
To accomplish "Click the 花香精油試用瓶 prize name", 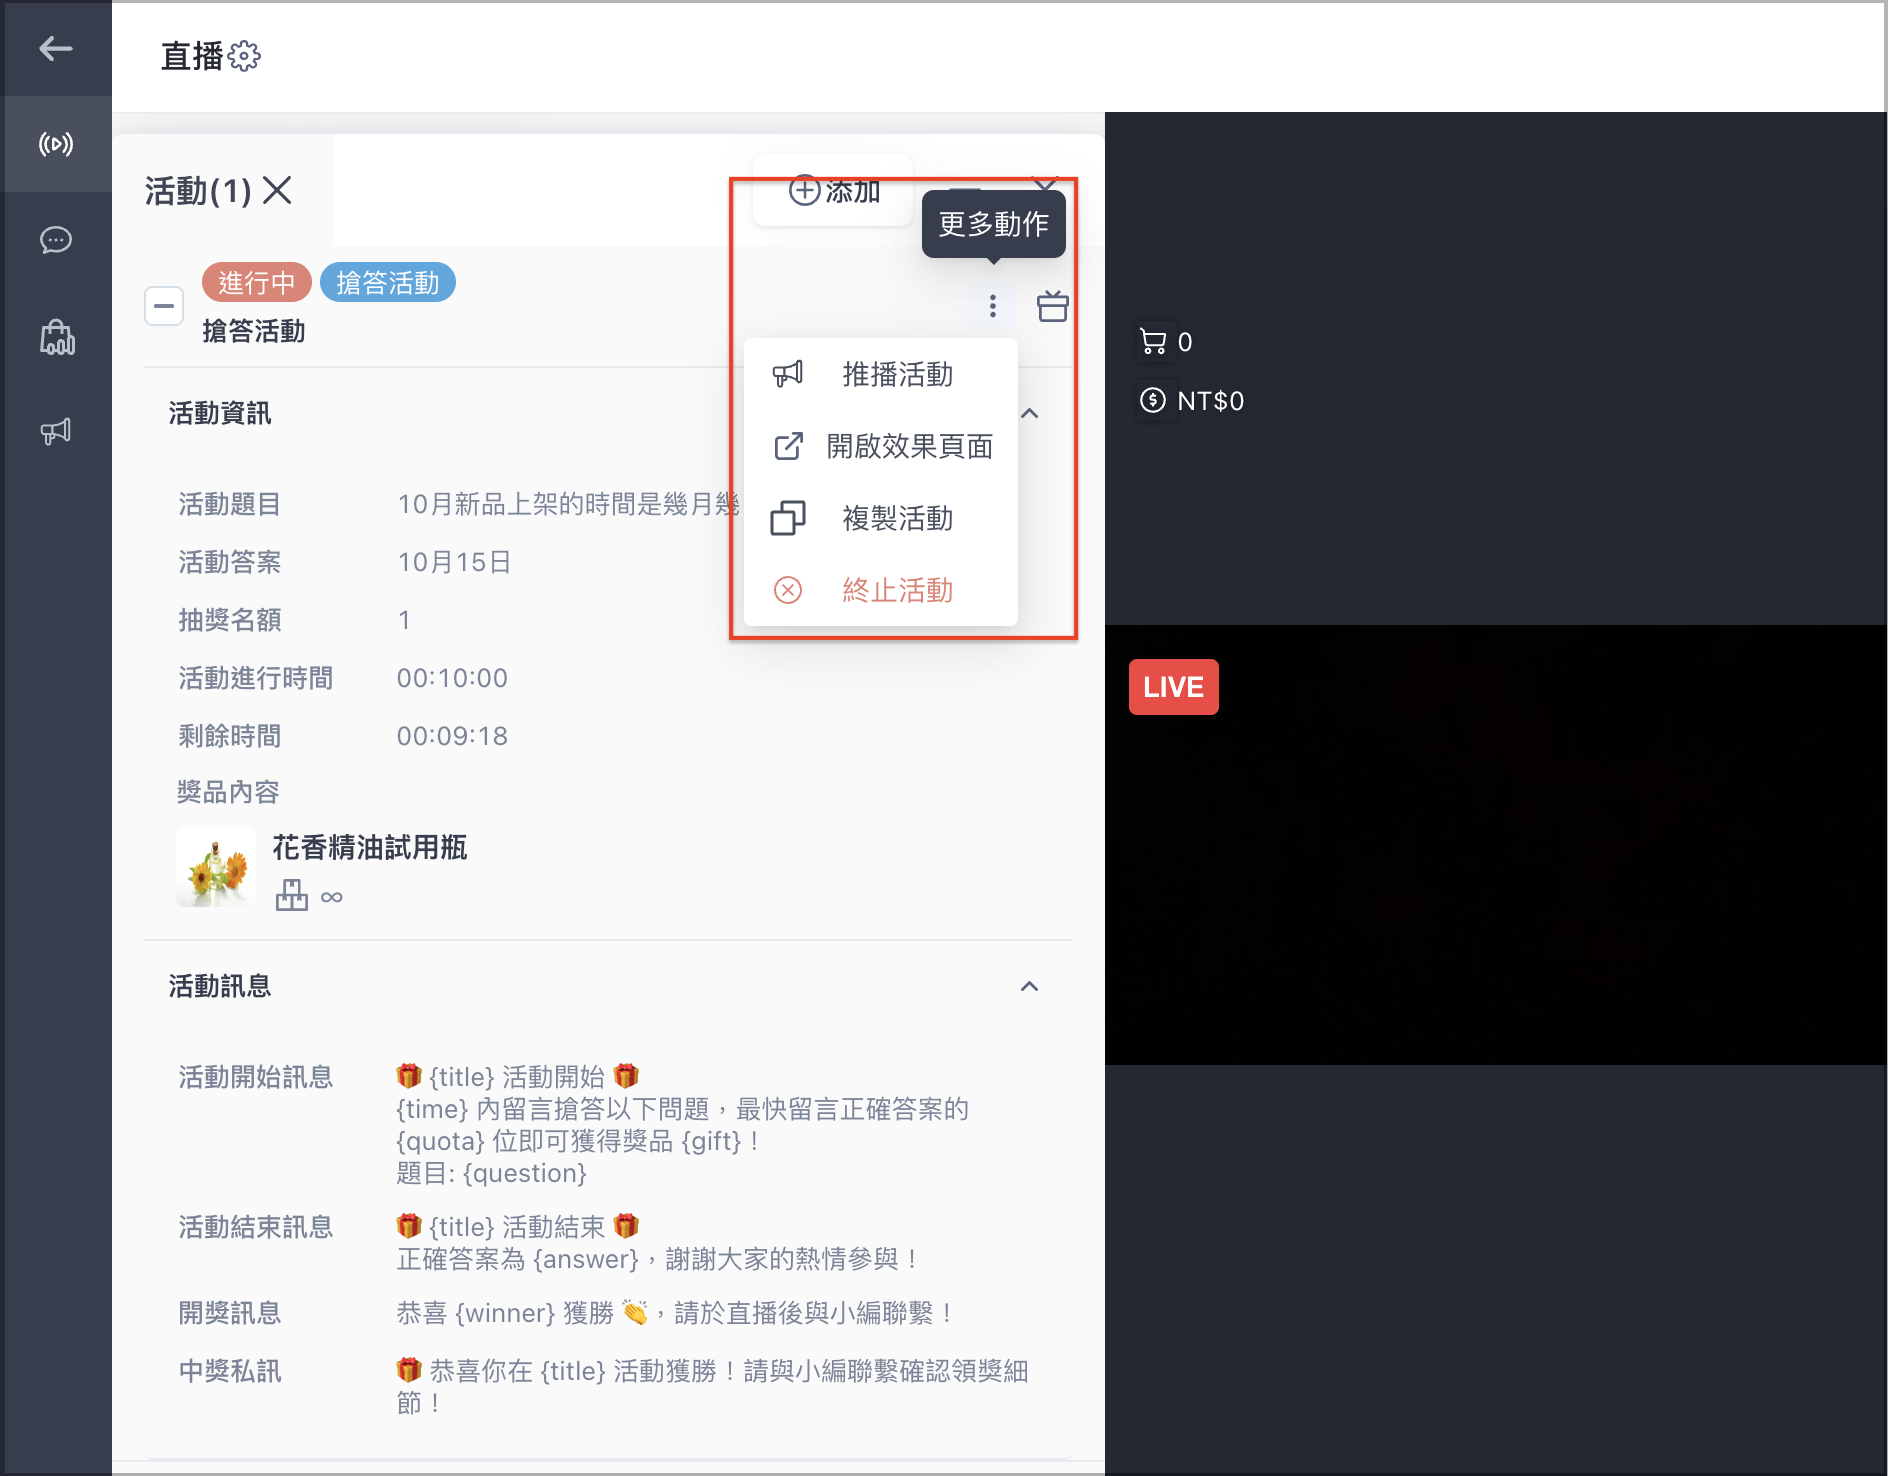I will (x=370, y=847).
